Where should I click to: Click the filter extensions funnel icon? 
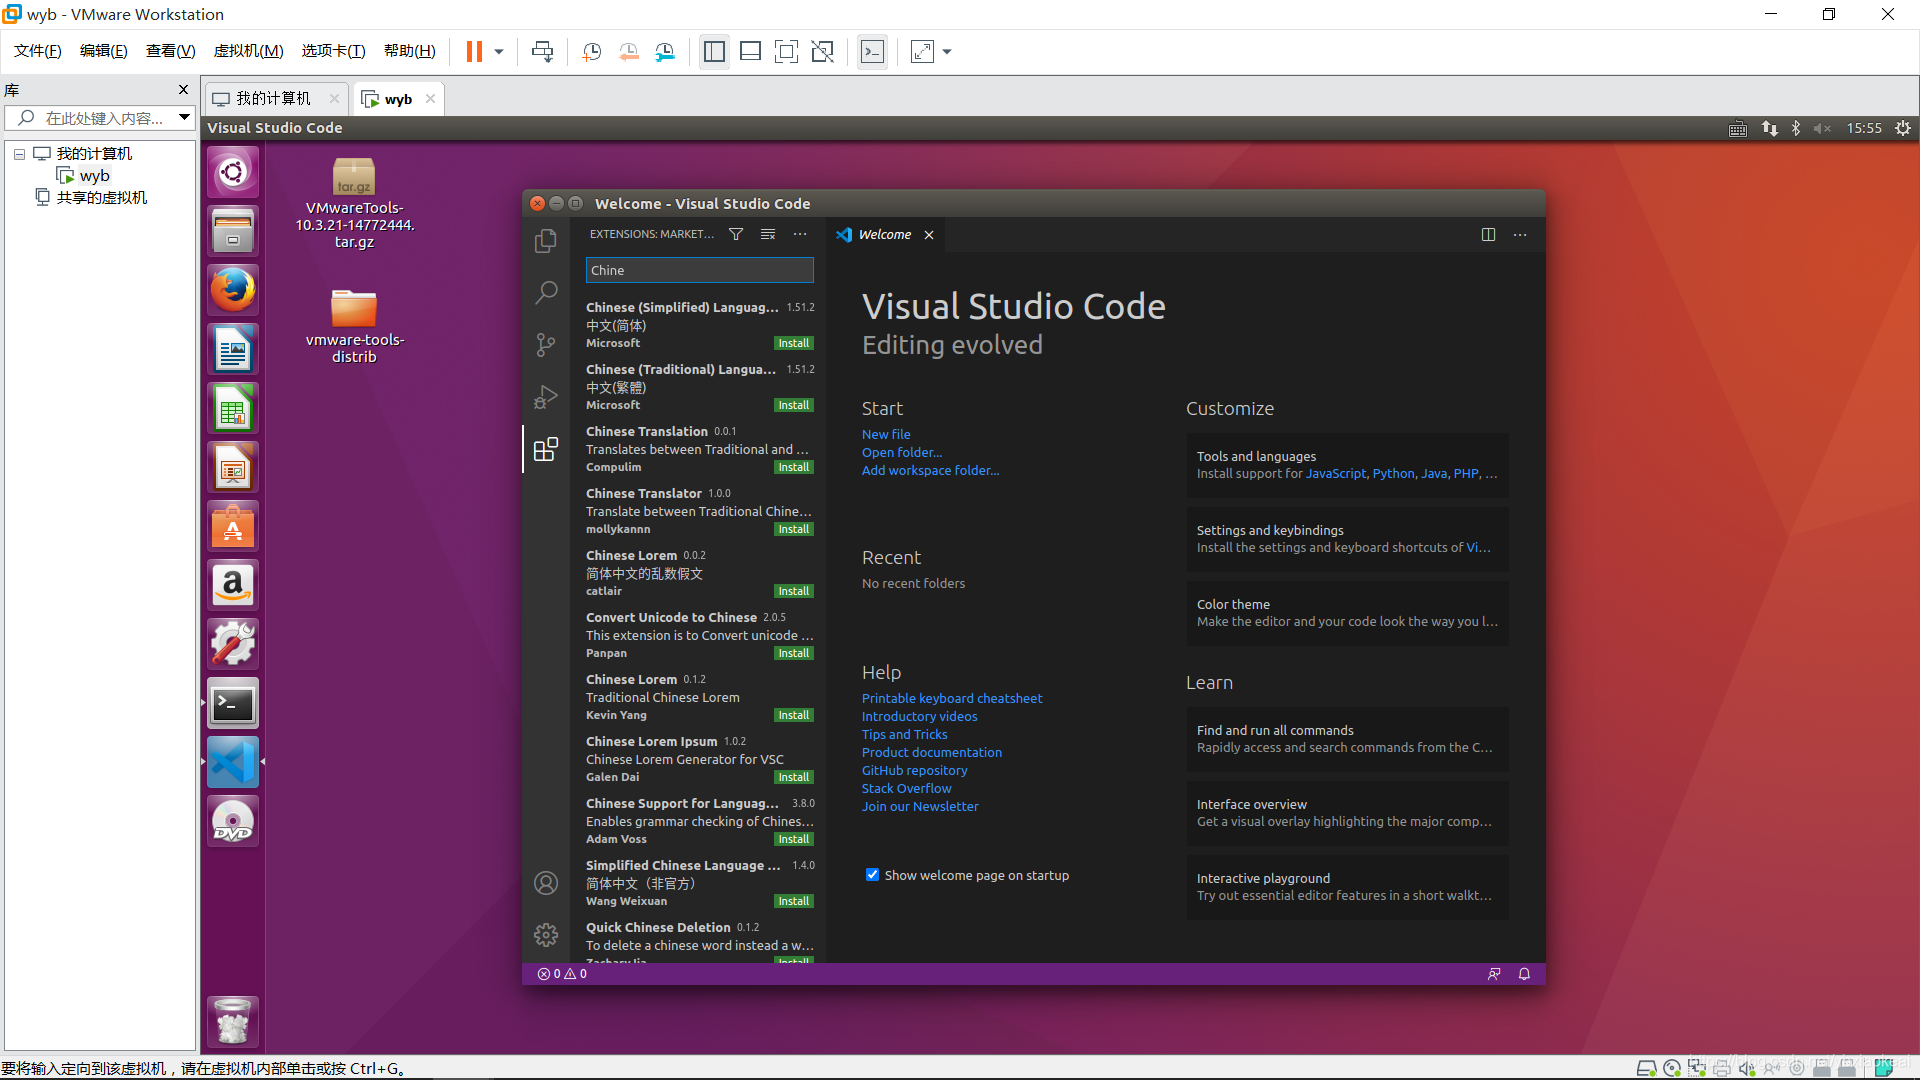pyautogui.click(x=736, y=234)
